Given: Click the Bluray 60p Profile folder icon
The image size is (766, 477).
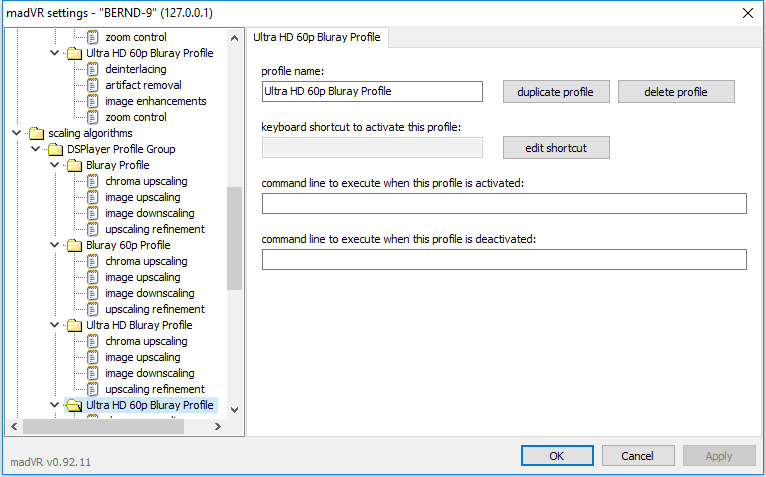Looking at the screenshot, I should 74,245.
